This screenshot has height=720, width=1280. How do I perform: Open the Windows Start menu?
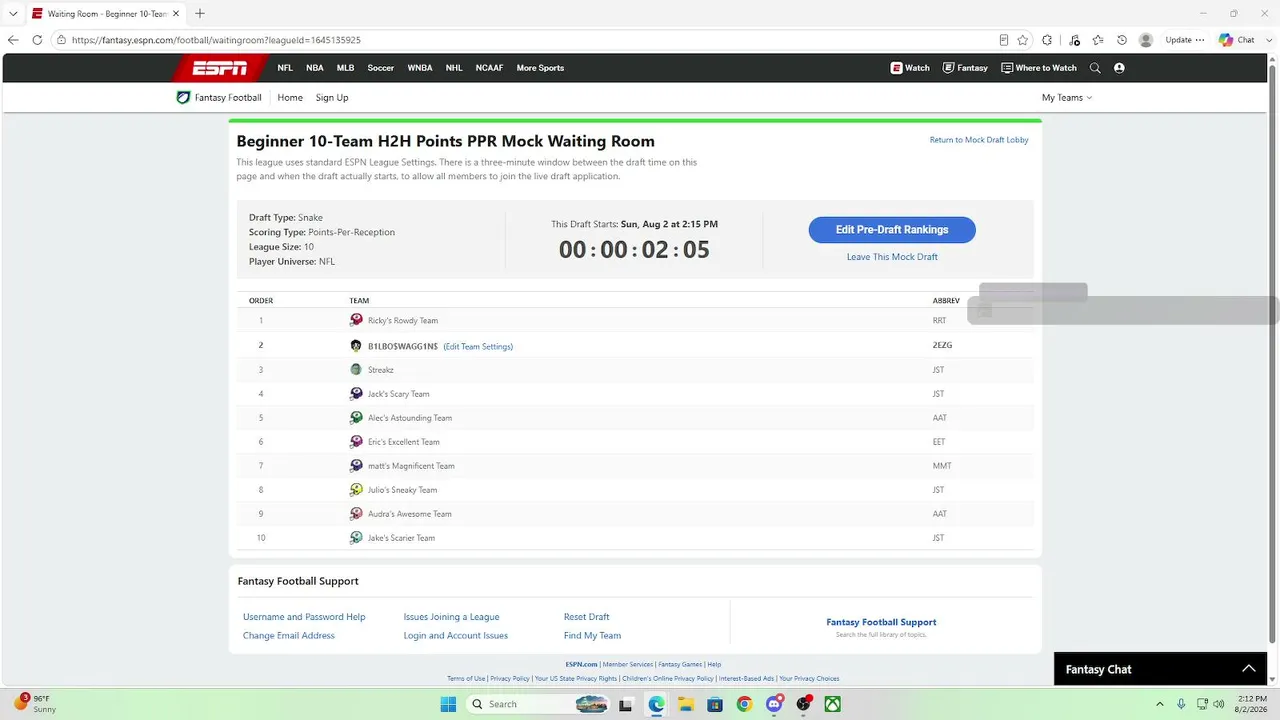tap(448, 704)
